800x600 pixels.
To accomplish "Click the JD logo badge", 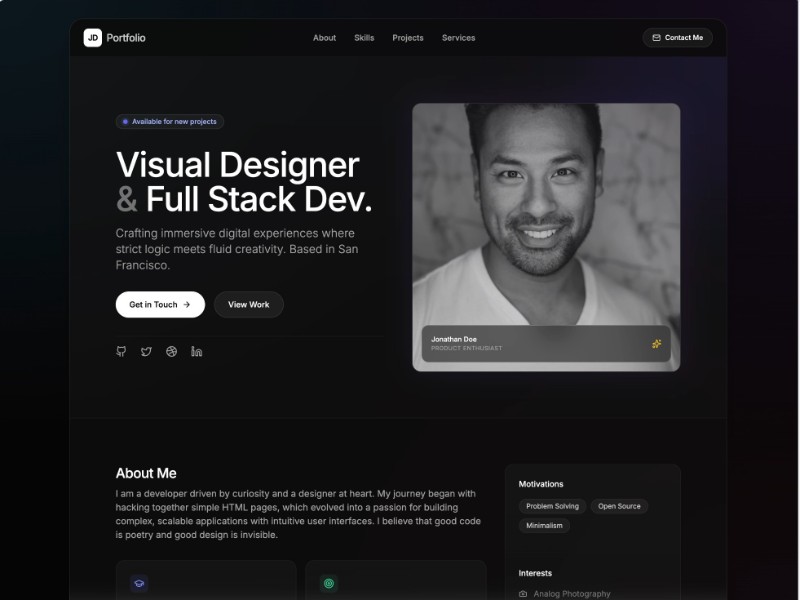I will (92, 37).
